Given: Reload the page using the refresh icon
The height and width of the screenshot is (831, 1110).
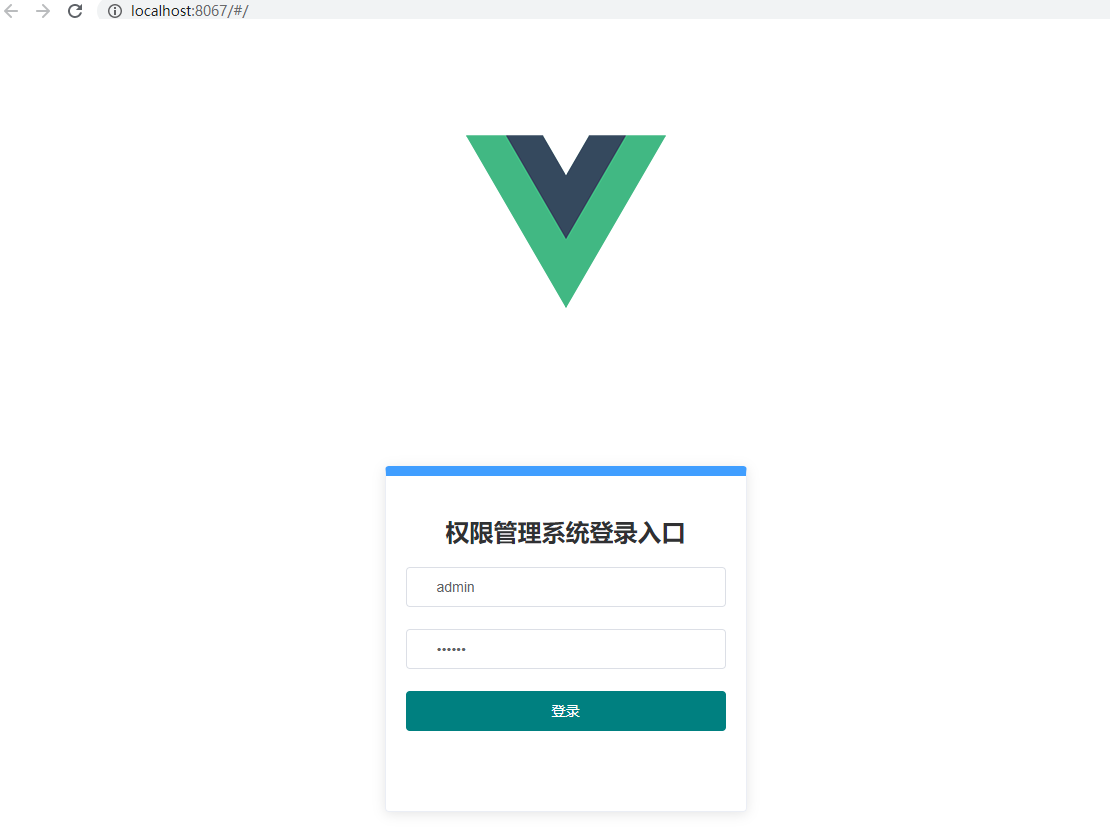Looking at the screenshot, I should (75, 11).
